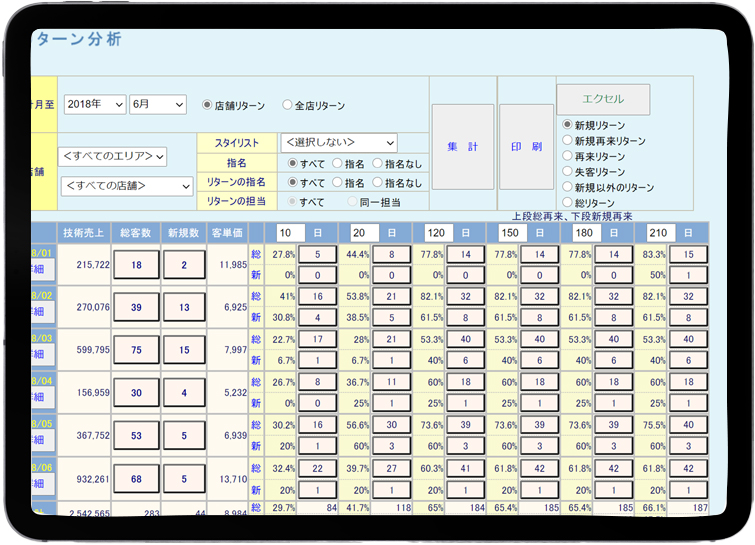
Task: Click the 集計 button
Action: pyautogui.click(x=462, y=147)
